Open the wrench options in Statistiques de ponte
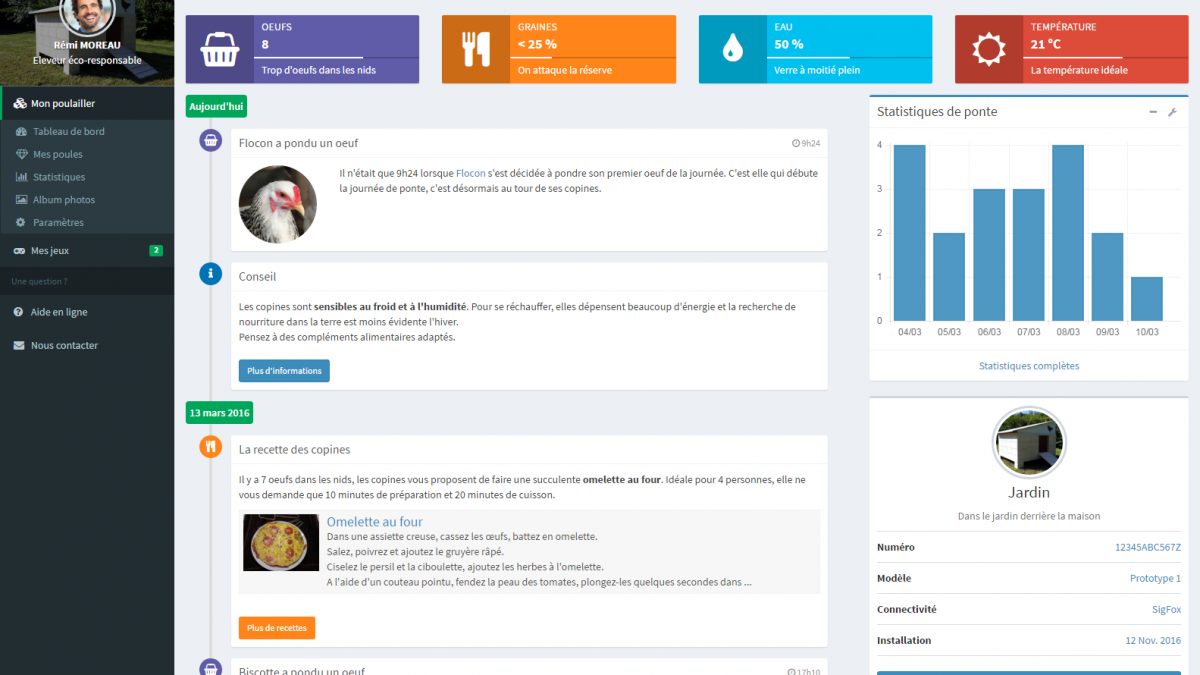1200x675 pixels. tap(1172, 112)
